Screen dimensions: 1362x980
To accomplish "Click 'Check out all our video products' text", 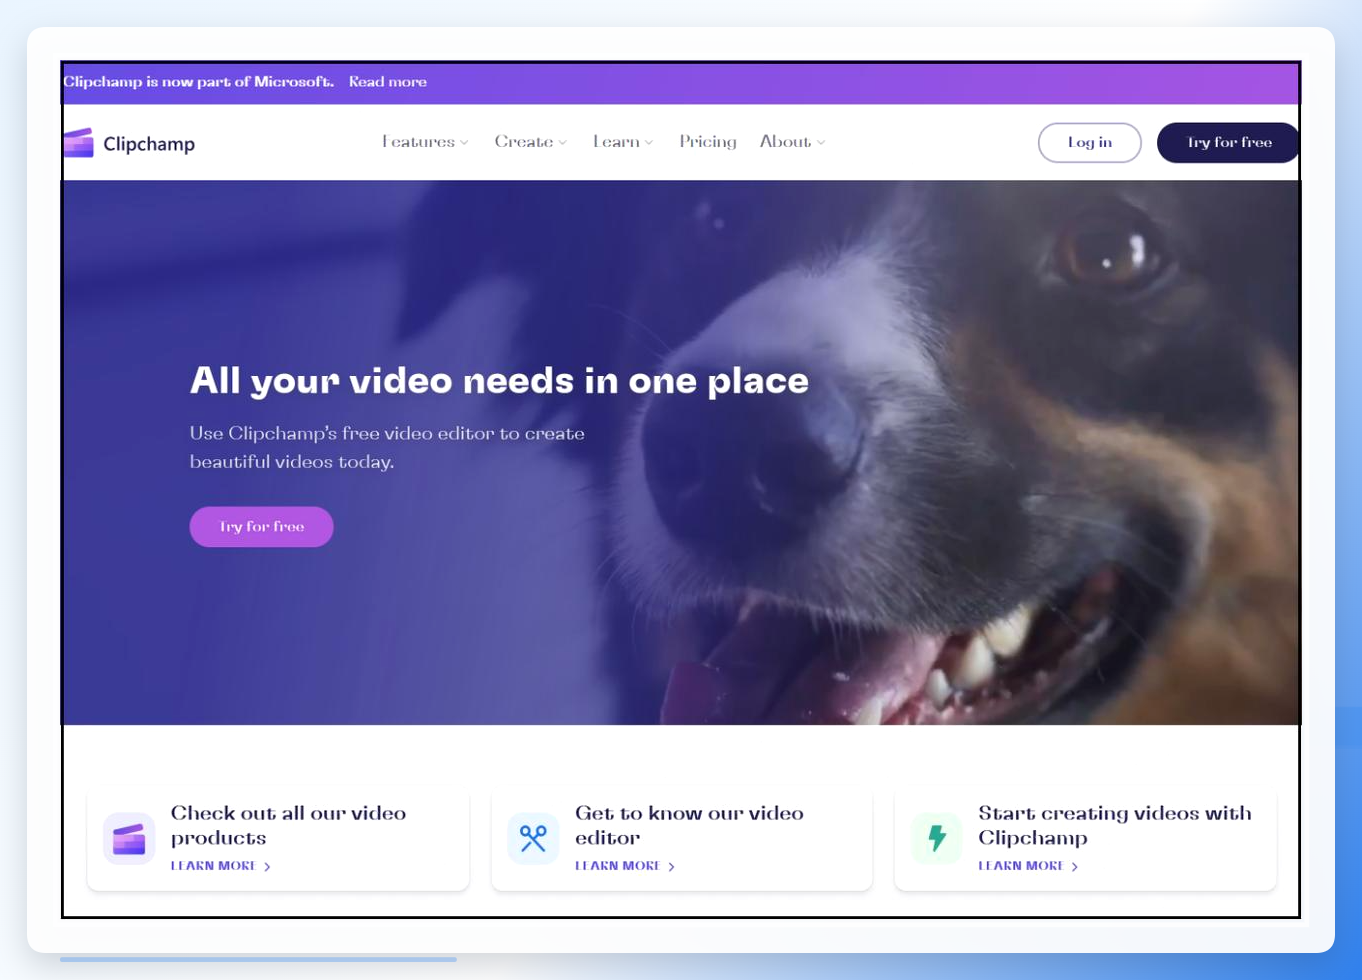I will click(x=288, y=826).
